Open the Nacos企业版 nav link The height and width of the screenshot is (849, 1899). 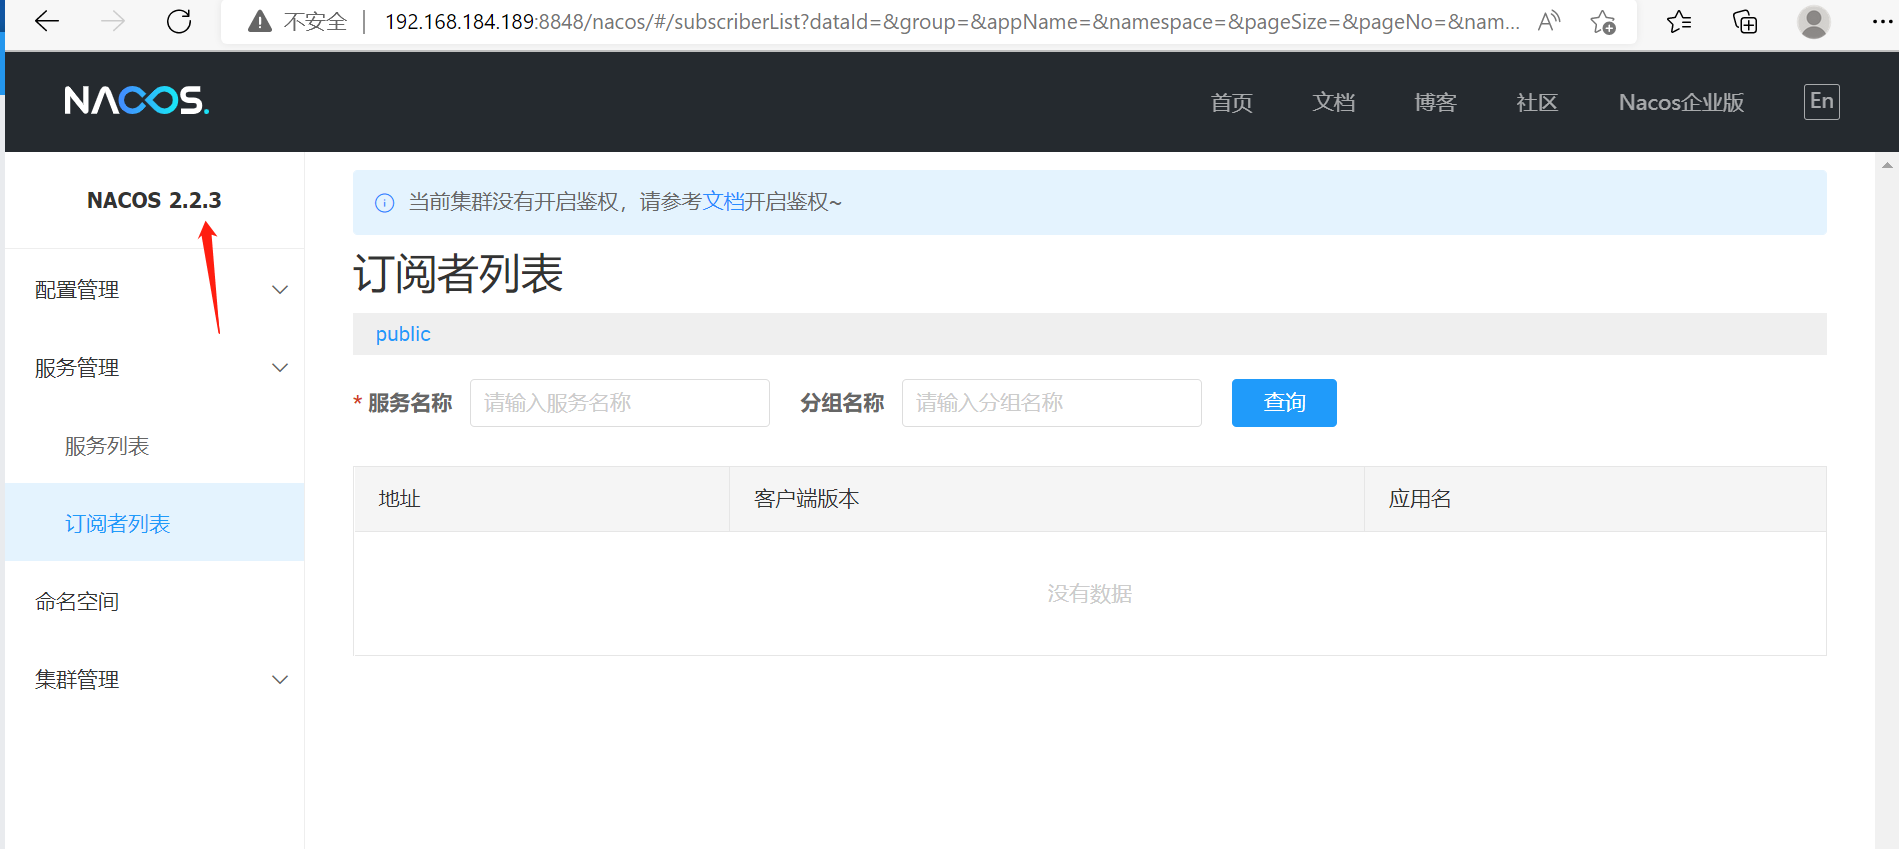tap(1681, 102)
